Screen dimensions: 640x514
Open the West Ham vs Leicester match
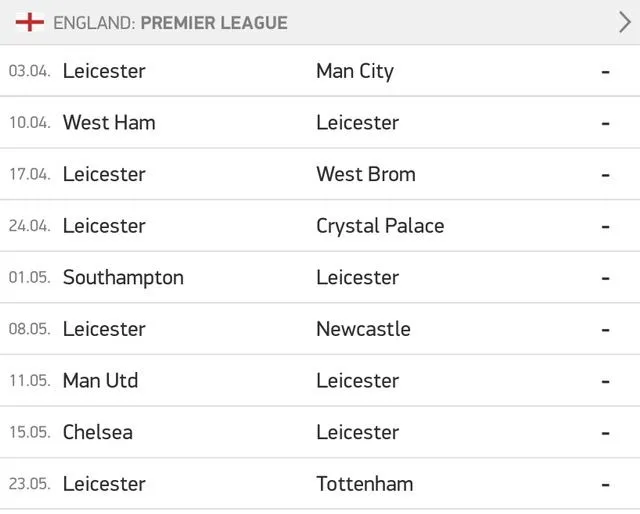click(x=320, y=123)
